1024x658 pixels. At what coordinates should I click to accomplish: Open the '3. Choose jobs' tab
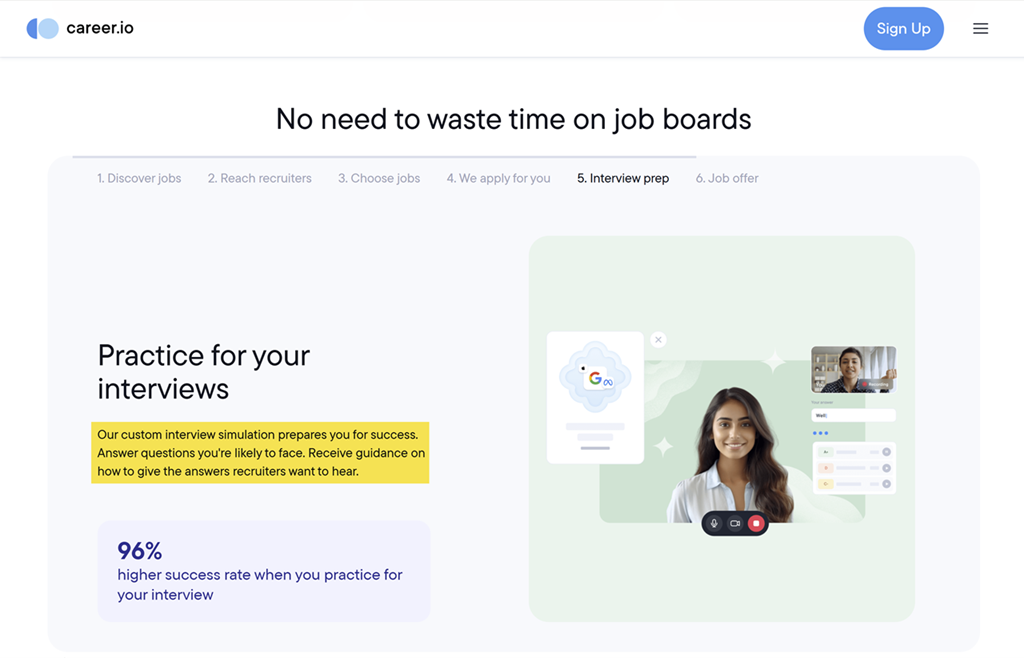coord(379,178)
